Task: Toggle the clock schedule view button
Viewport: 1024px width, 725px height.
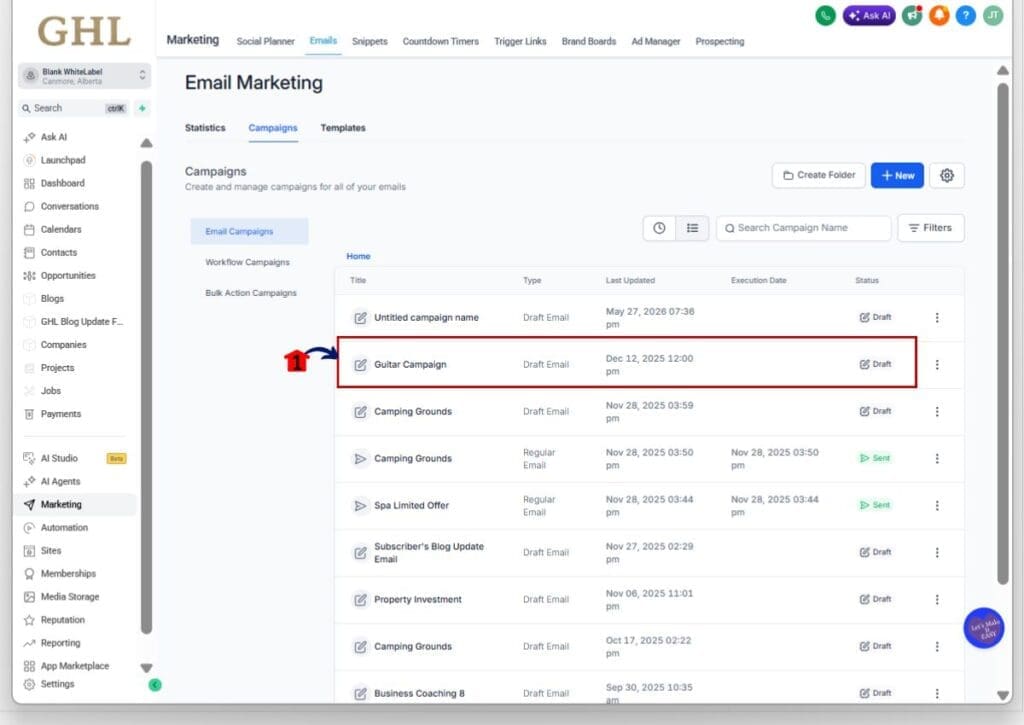Action: click(659, 228)
